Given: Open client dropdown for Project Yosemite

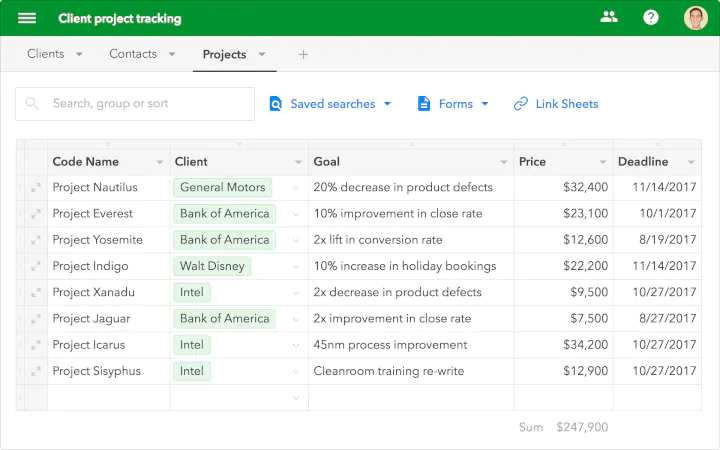Looking at the screenshot, I should pyautogui.click(x=296, y=240).
